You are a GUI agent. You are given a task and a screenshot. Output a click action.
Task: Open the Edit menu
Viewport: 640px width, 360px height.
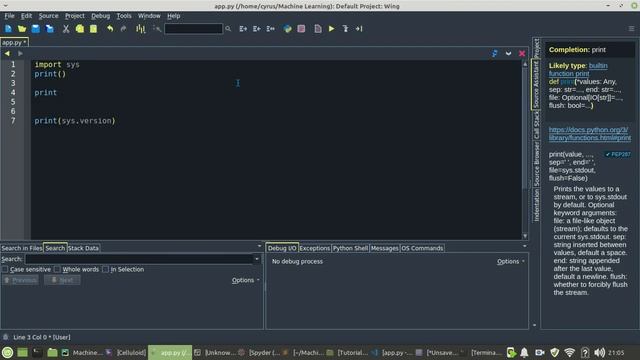[26, 16]
